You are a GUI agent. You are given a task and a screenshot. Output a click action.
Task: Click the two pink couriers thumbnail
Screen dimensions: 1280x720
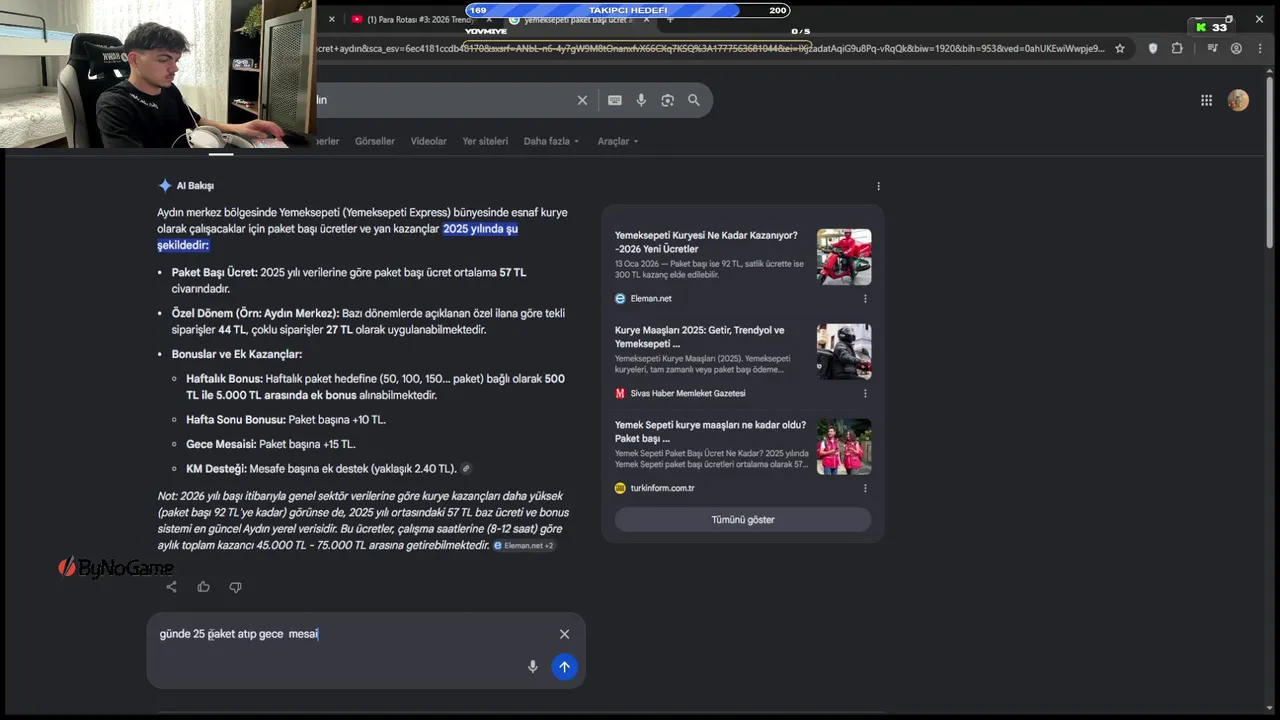844,447
